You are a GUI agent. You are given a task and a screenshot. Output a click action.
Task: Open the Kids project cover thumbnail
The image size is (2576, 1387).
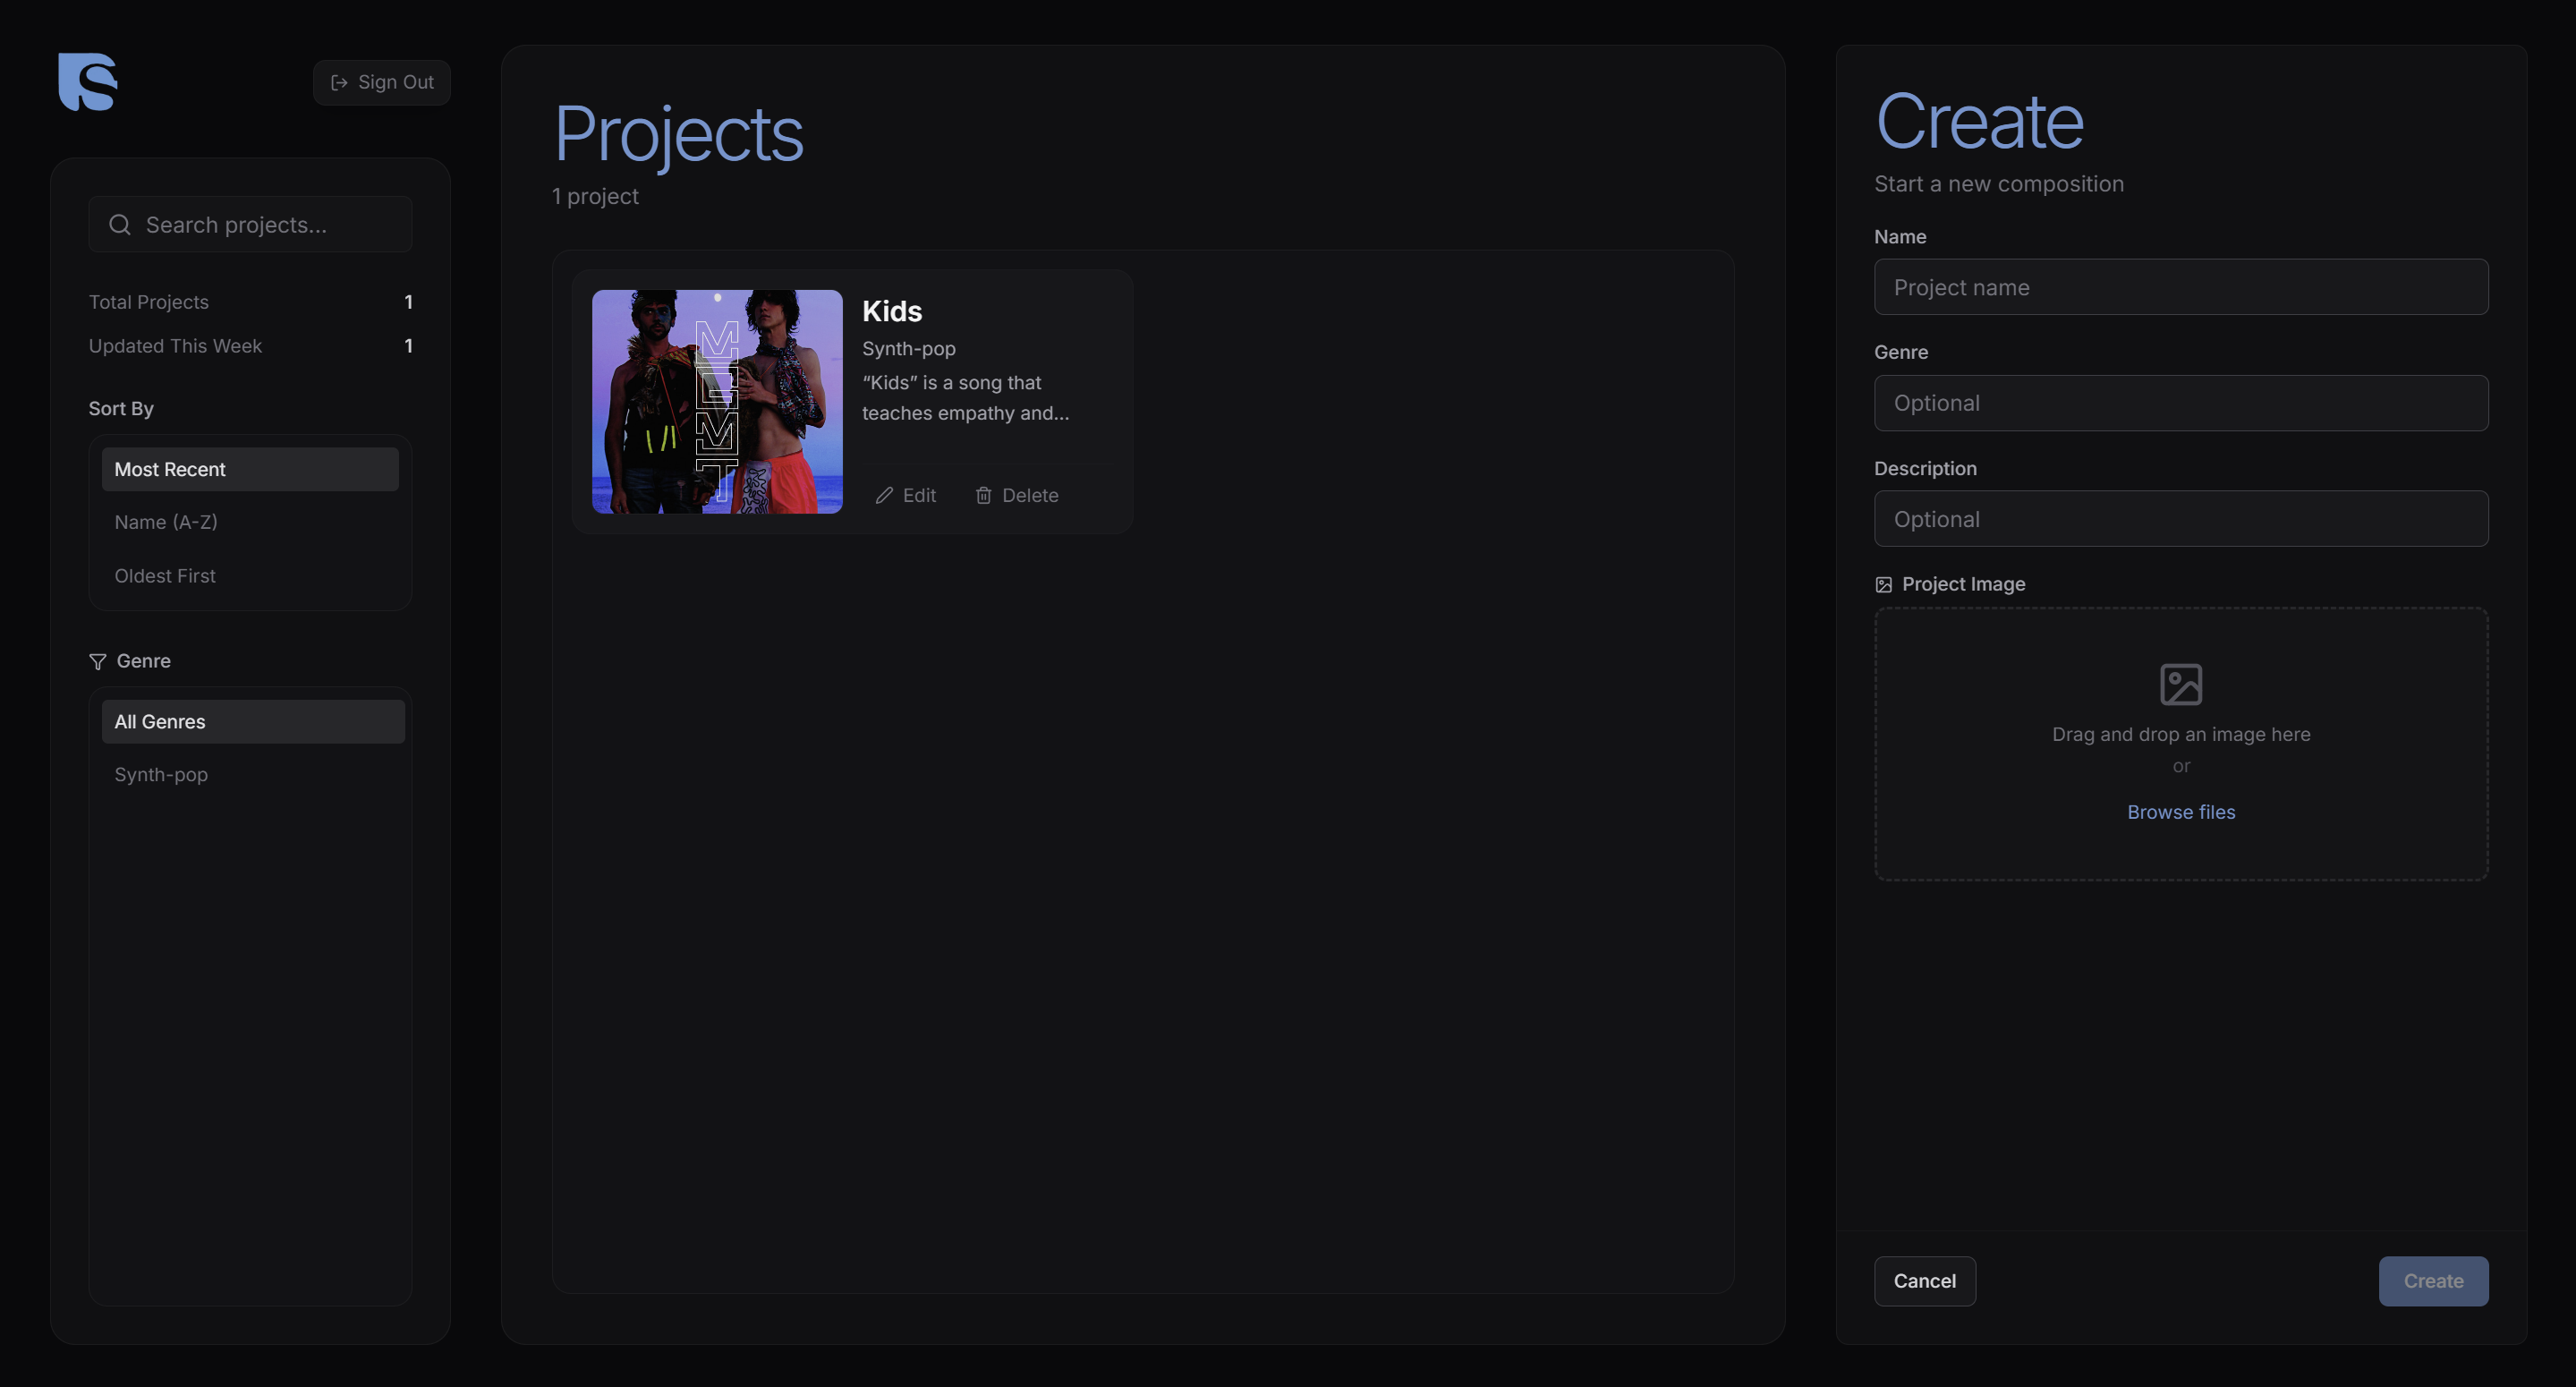coord(717,402)
